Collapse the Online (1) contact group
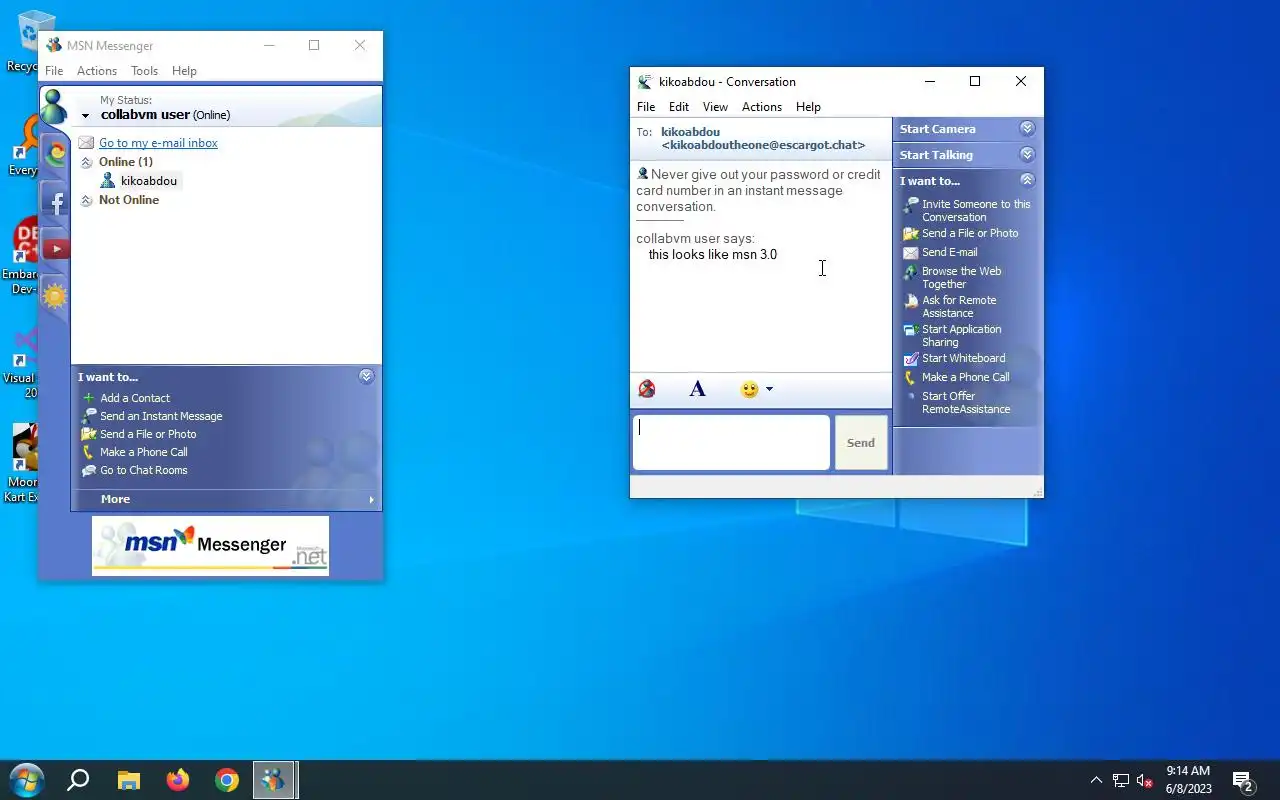The image size is (1280, 800). click(87, 162)
